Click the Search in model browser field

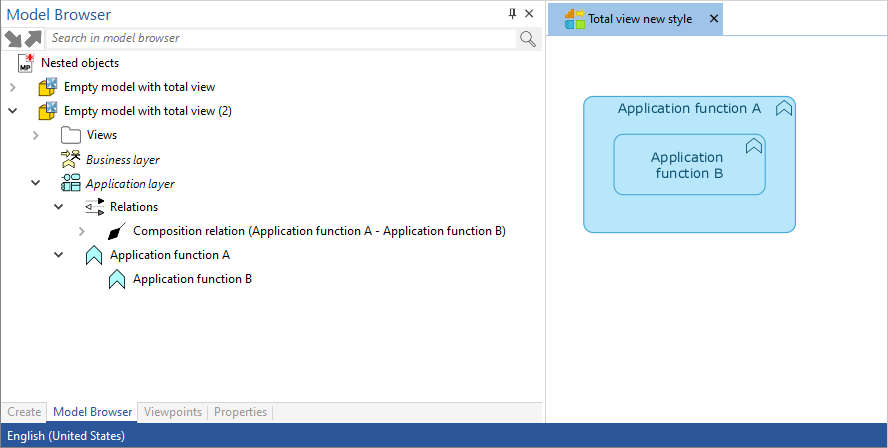[x=280, y=38]
